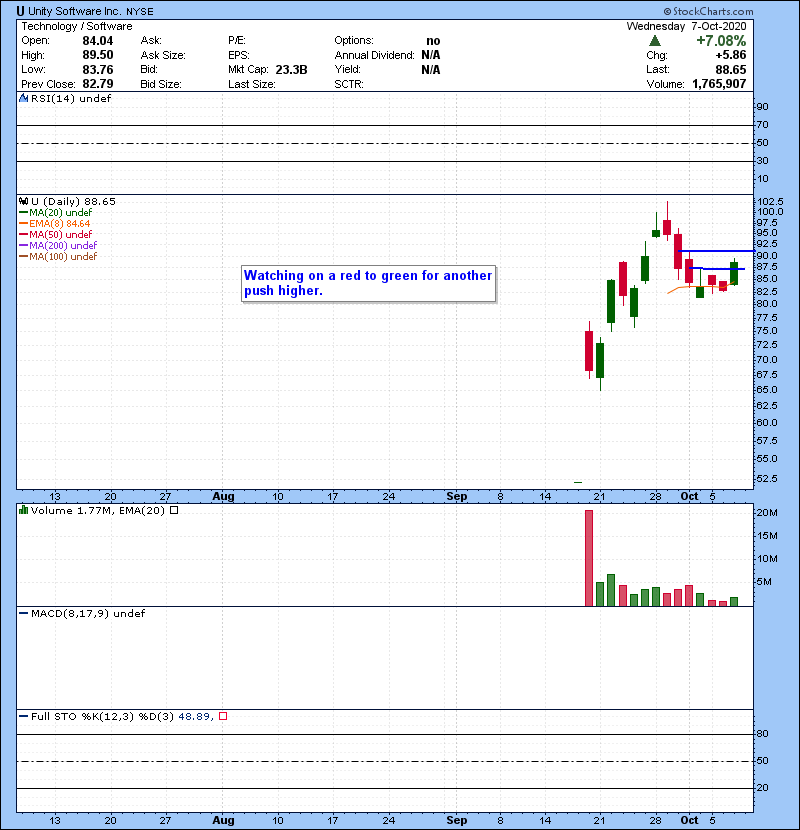Click the 'Unity Software Inc.' chart title
Image resolution: width=800 pixels, height=830 pixels.
pos(74,11)
